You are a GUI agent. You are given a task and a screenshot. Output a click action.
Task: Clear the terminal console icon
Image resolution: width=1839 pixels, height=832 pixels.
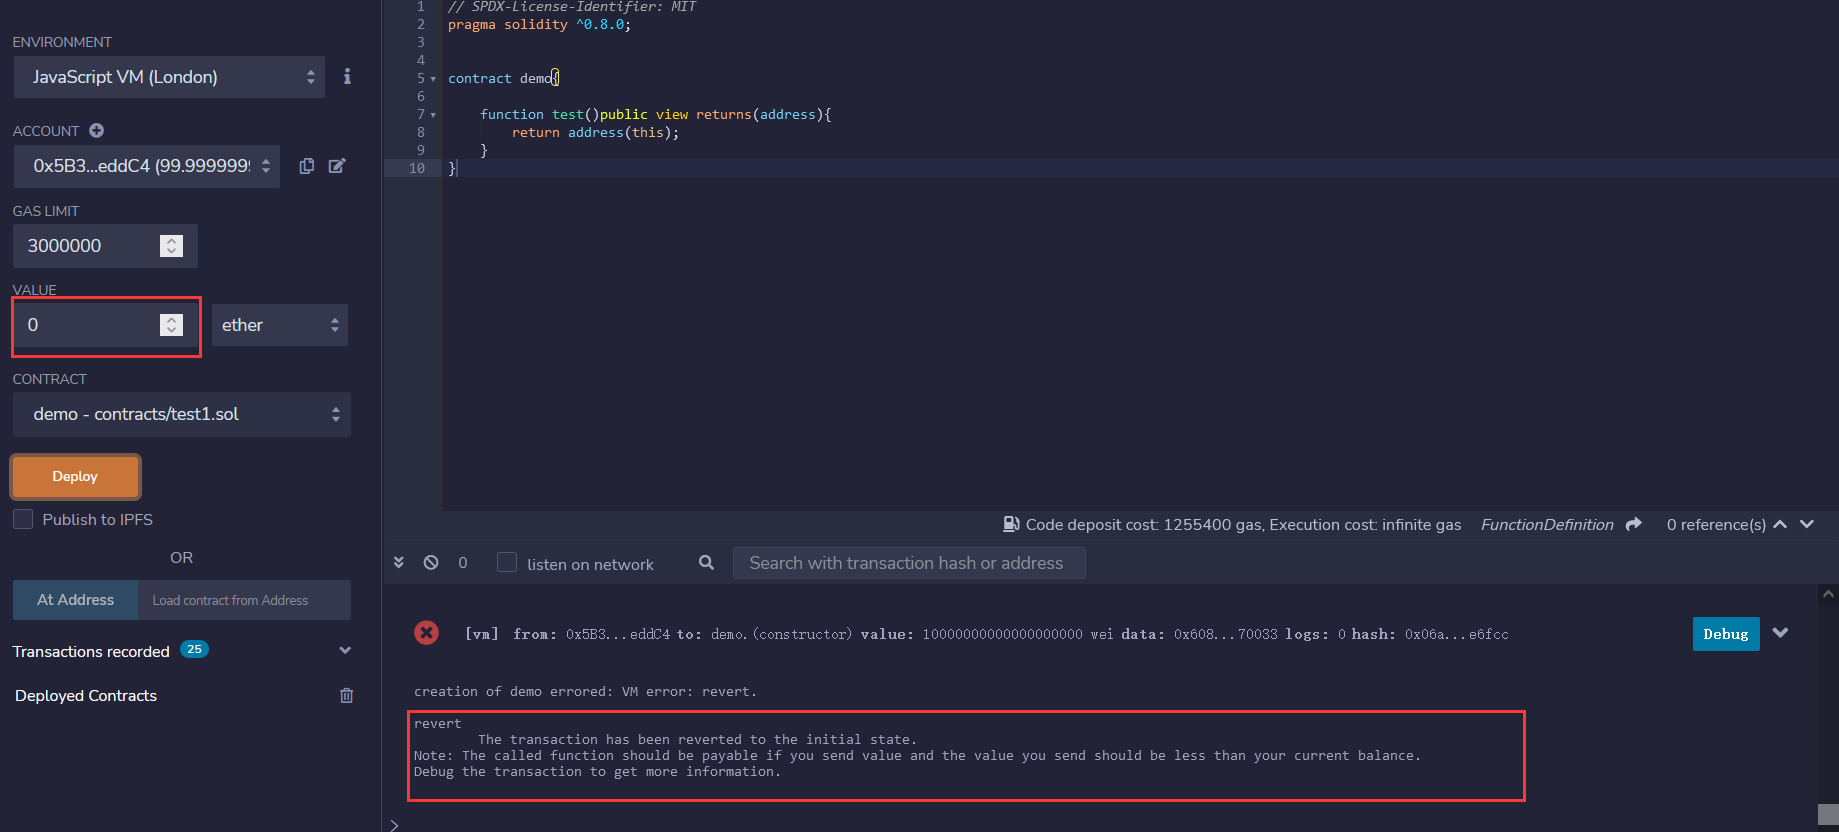(431, 562)
